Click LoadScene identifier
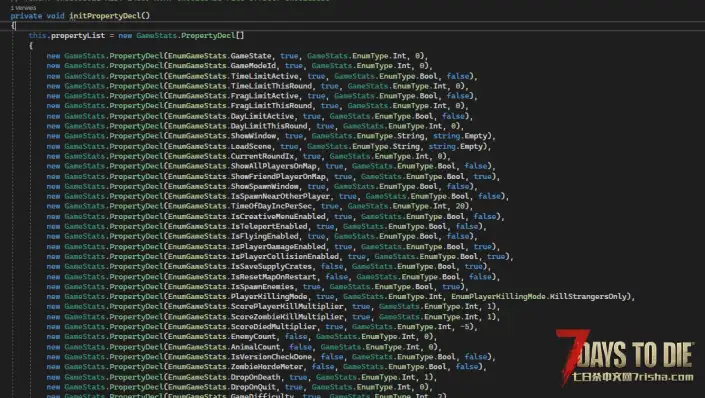Viewport: 705px width, 398px height. (251, 146)
